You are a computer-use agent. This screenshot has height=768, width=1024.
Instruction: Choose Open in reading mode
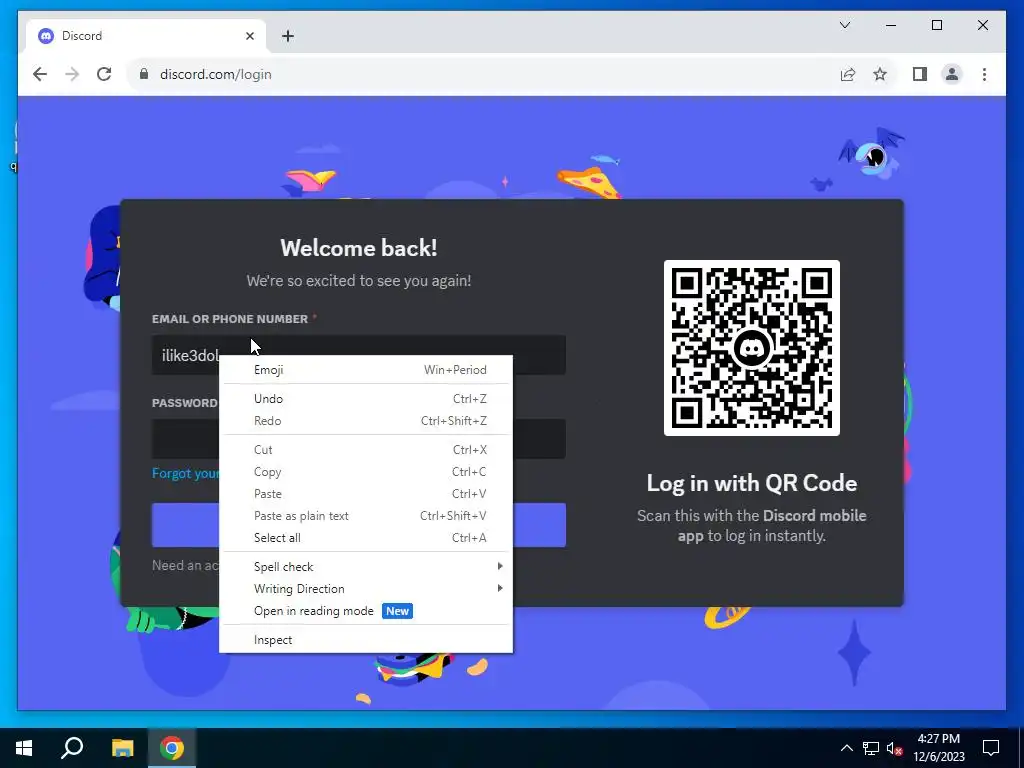(x=366, y=611)
